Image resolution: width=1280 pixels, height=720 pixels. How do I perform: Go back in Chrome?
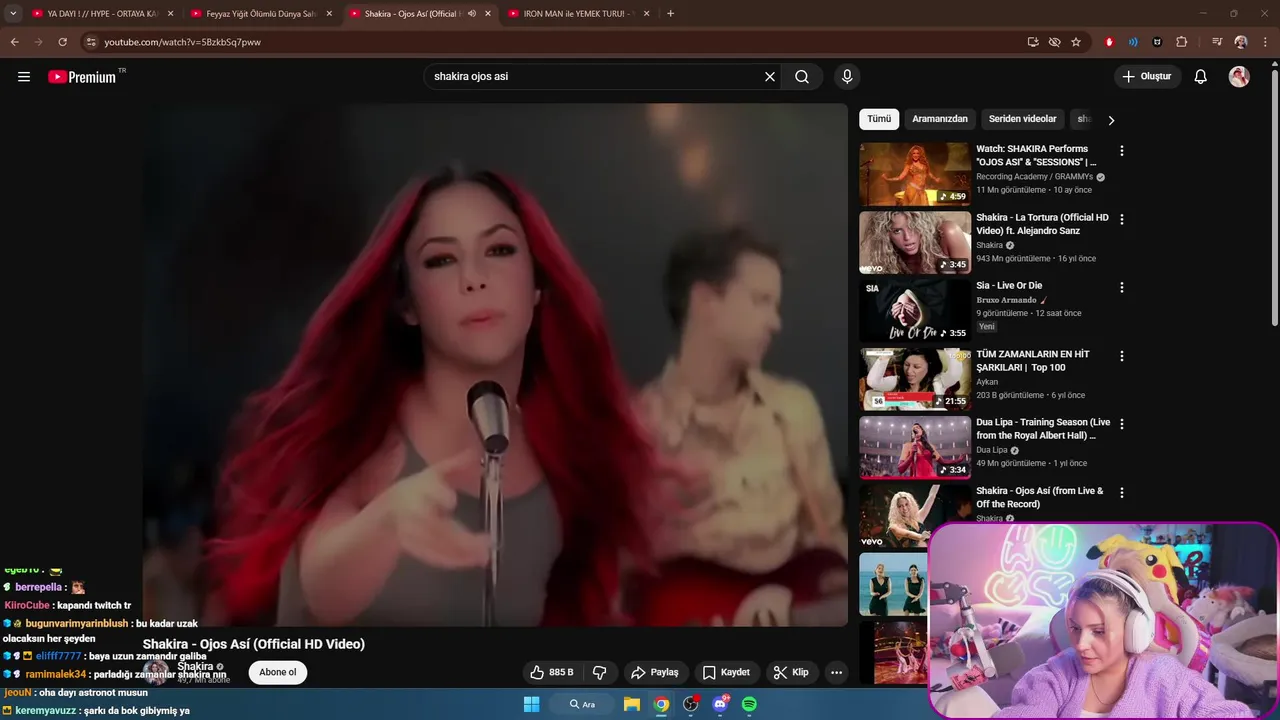[14, 42]
